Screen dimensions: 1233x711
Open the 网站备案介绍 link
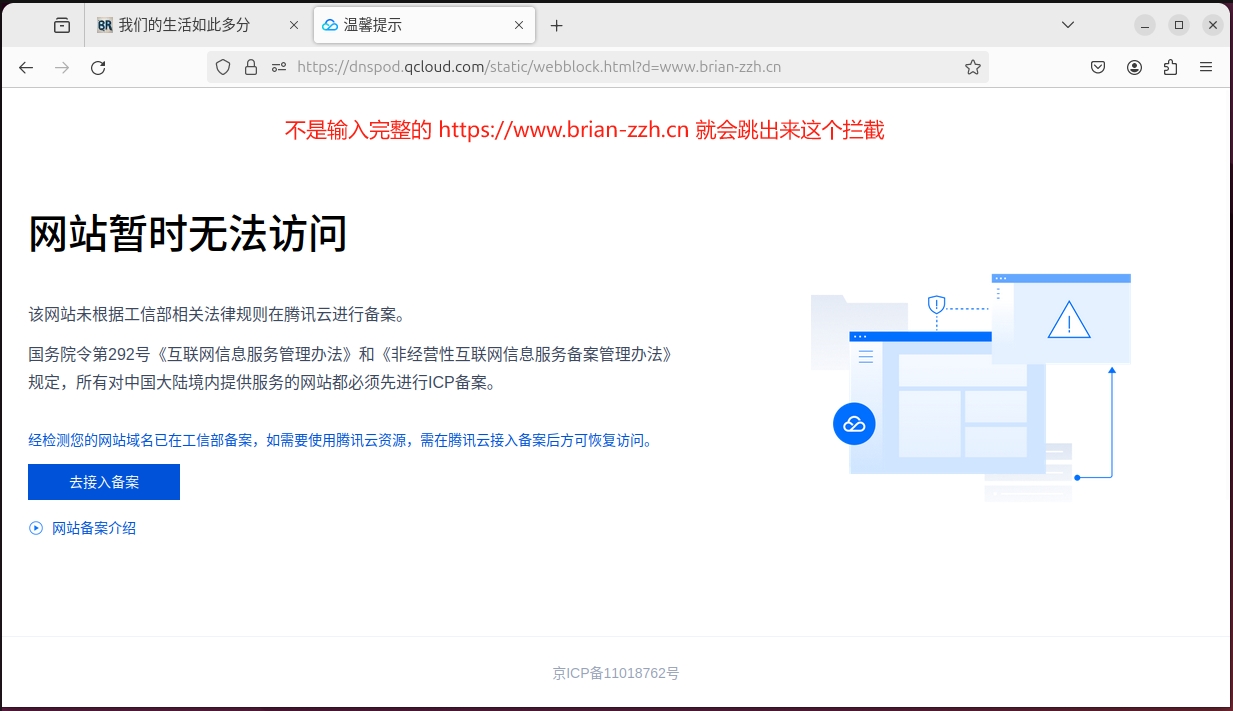tap(94, 528)
